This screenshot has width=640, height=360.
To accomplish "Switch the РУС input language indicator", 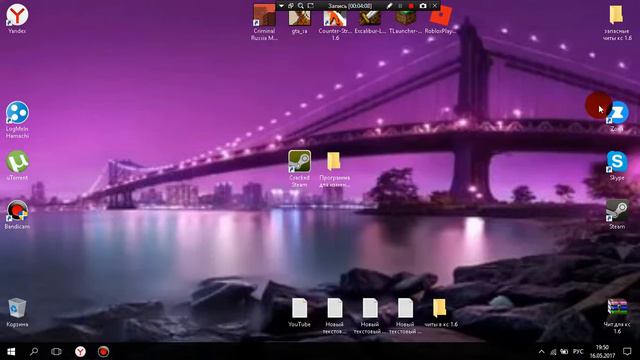I will [578, 351].
